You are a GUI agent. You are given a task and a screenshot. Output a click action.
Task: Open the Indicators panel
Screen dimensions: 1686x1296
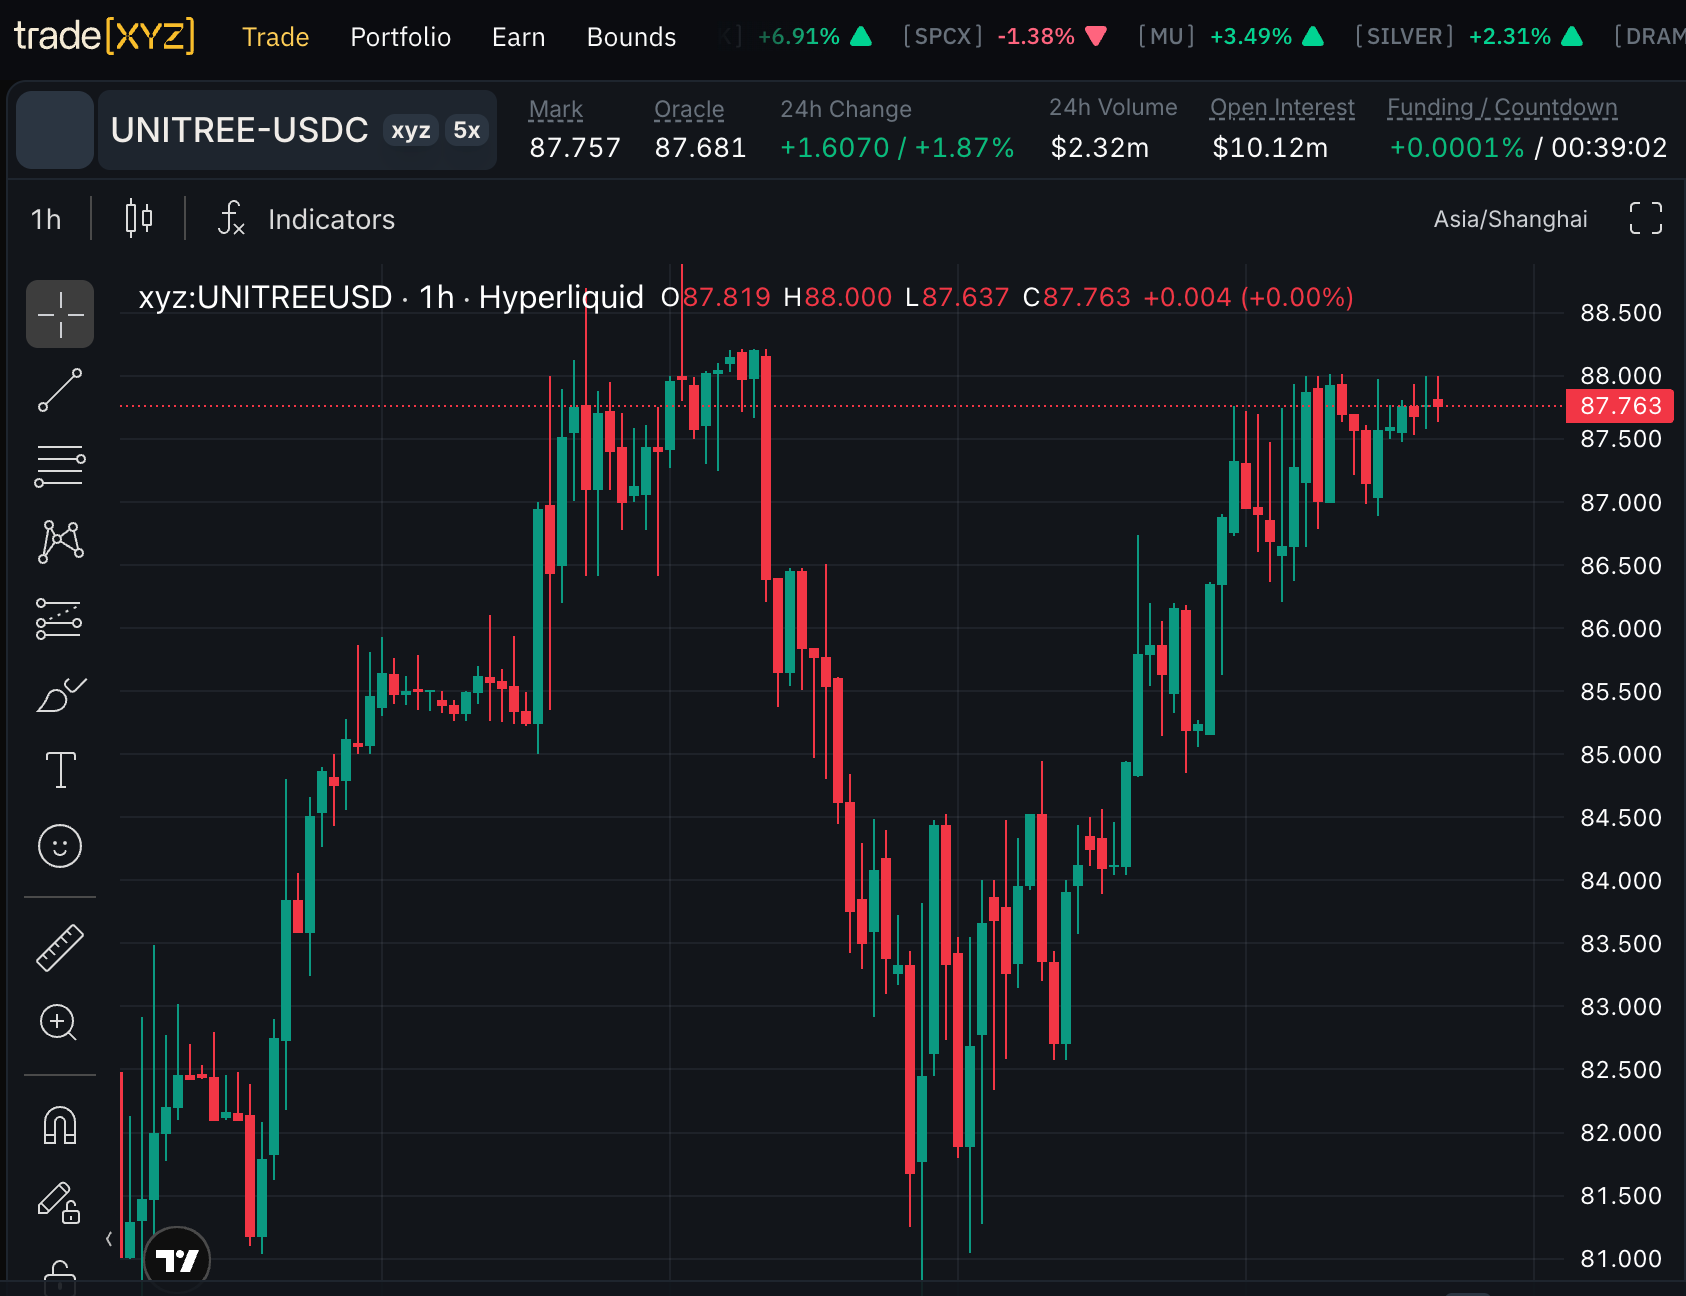[307, 219]
